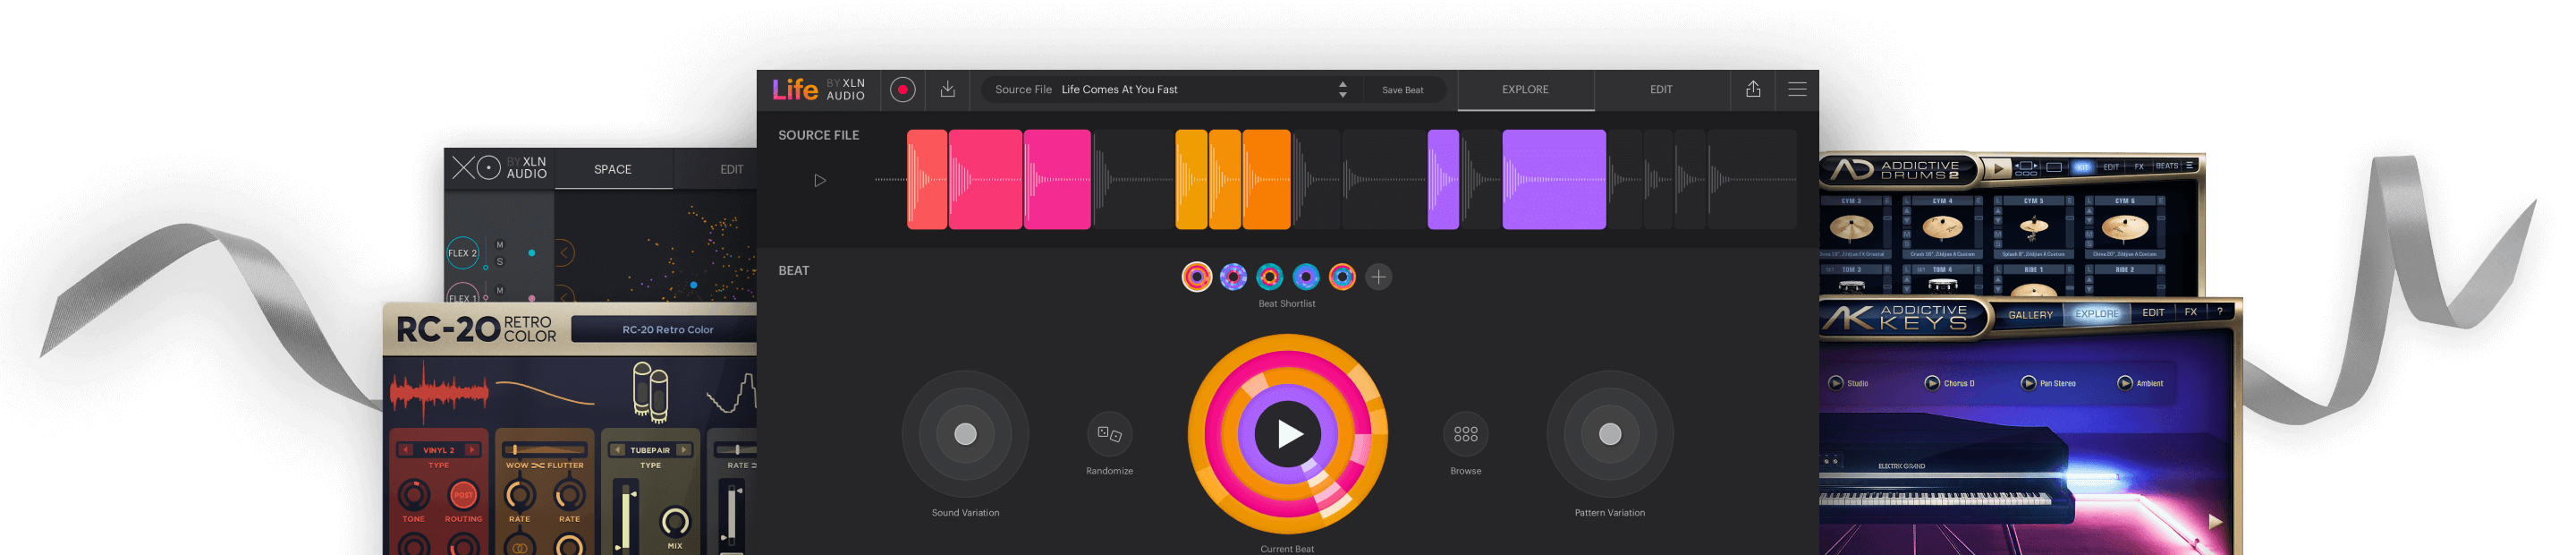Image resolution: width=2576 pixels, height=555 pixels.
Task: Preview Chorus D preset in Addictive Keys
Action: (1931, 383)
